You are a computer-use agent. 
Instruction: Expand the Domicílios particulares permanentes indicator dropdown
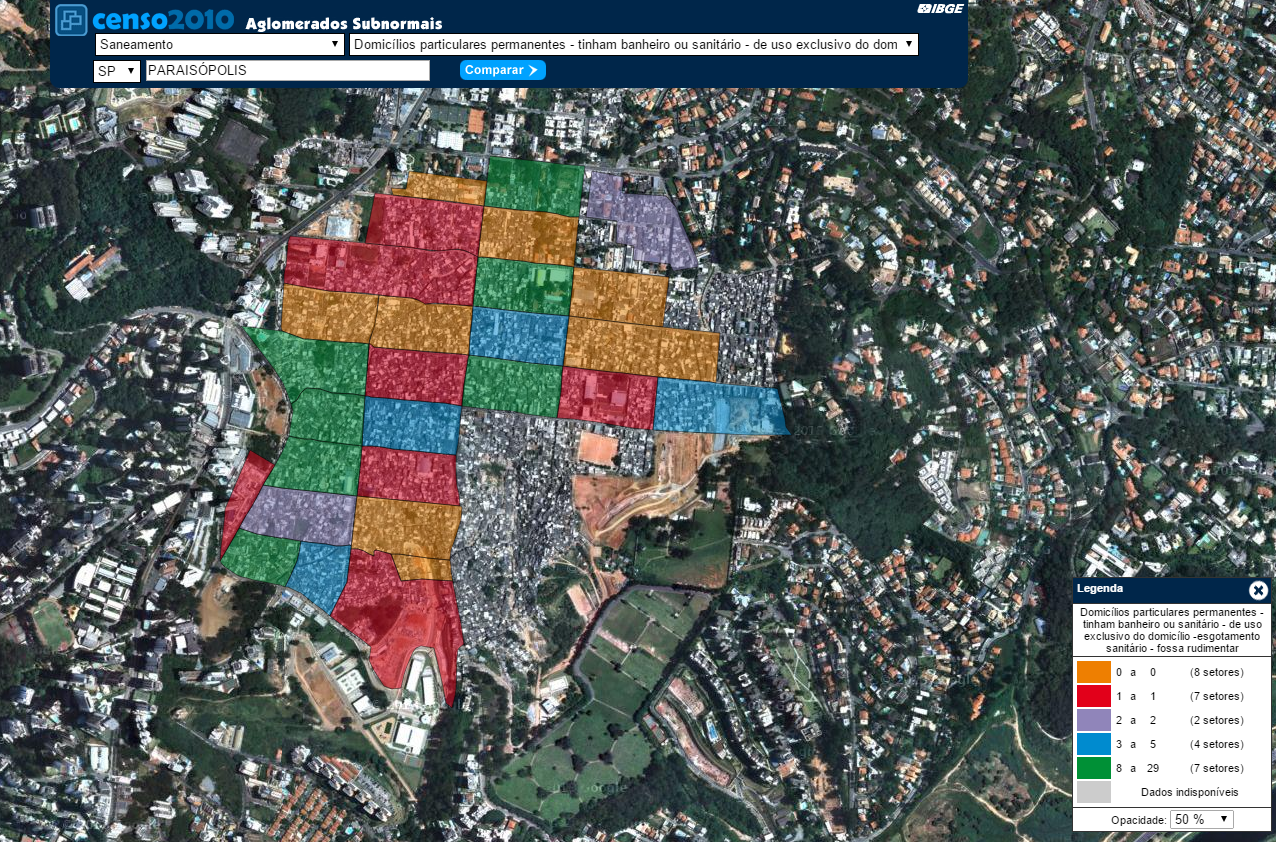633,45
